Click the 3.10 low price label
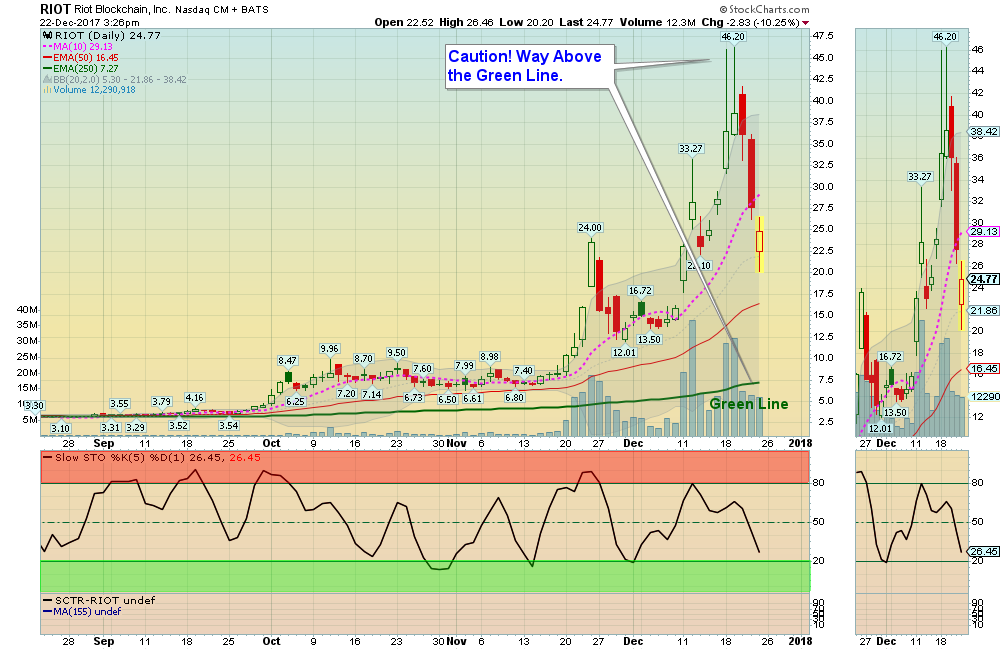 61,429
